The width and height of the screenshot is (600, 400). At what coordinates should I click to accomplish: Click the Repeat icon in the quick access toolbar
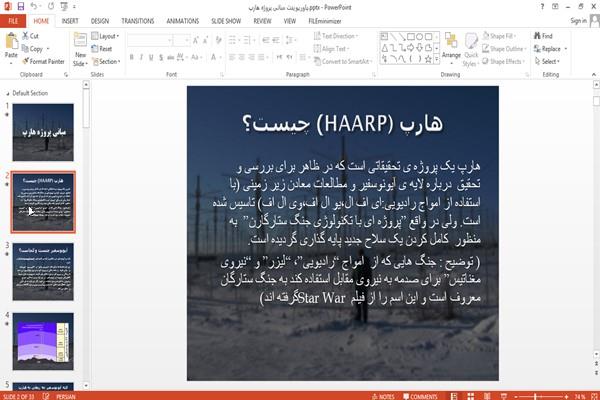[51, 7]
